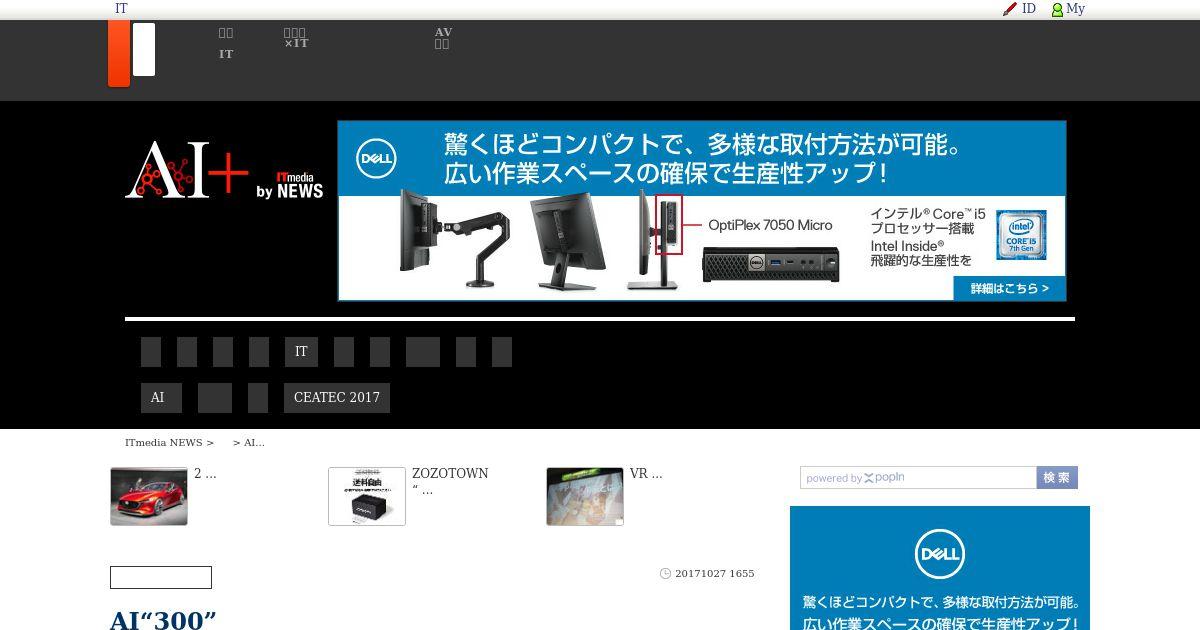Open the red car article thumbnail
The height and width of the screenshot is (630, 1200).
pyautogui.click(x=149, y=496)
